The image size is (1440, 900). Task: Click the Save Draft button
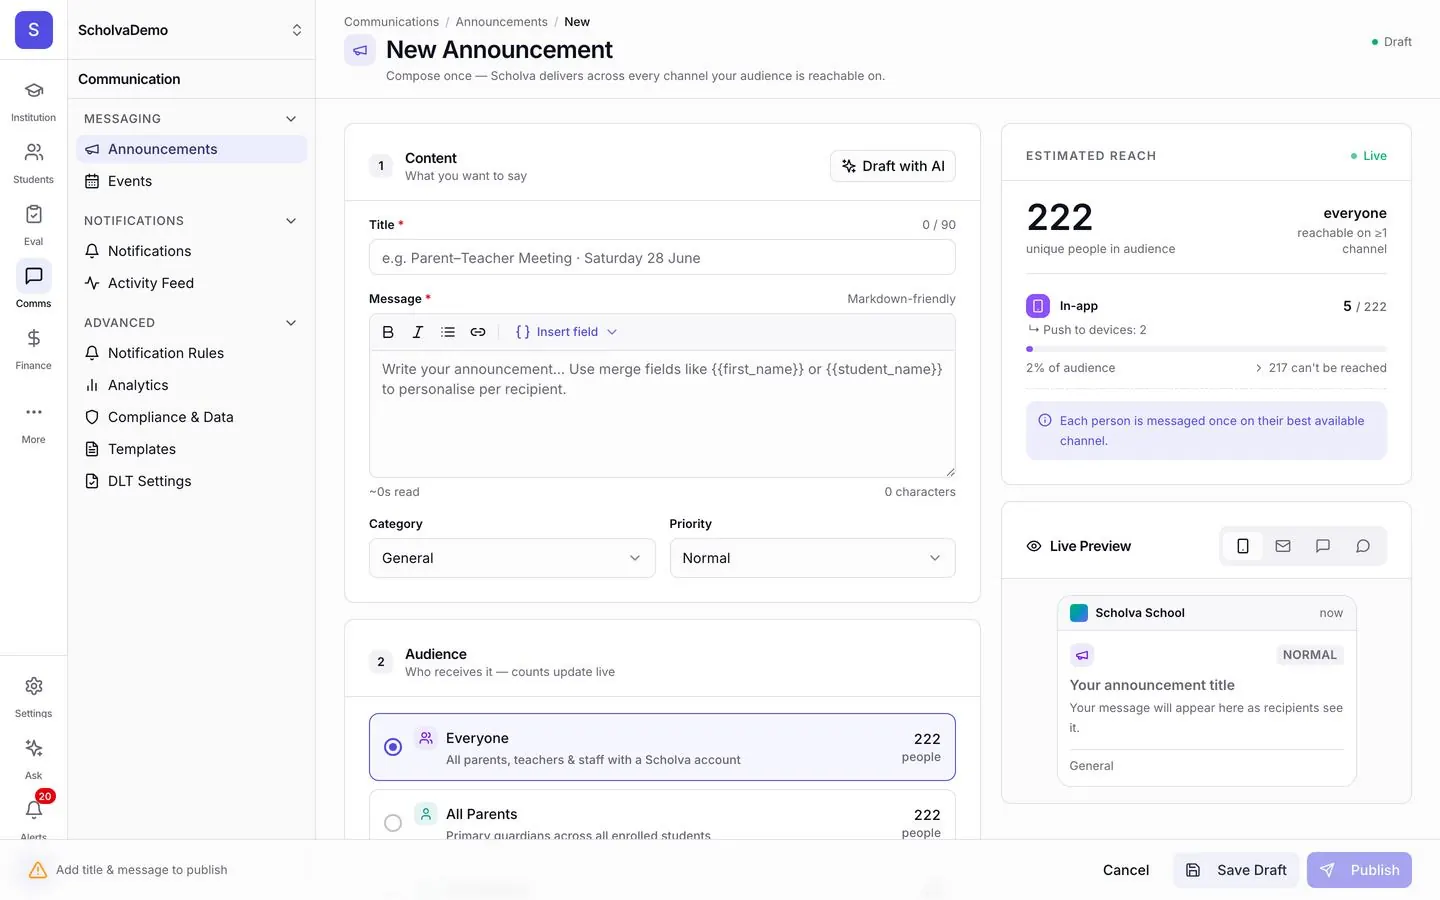click(x=1236, y=870)
